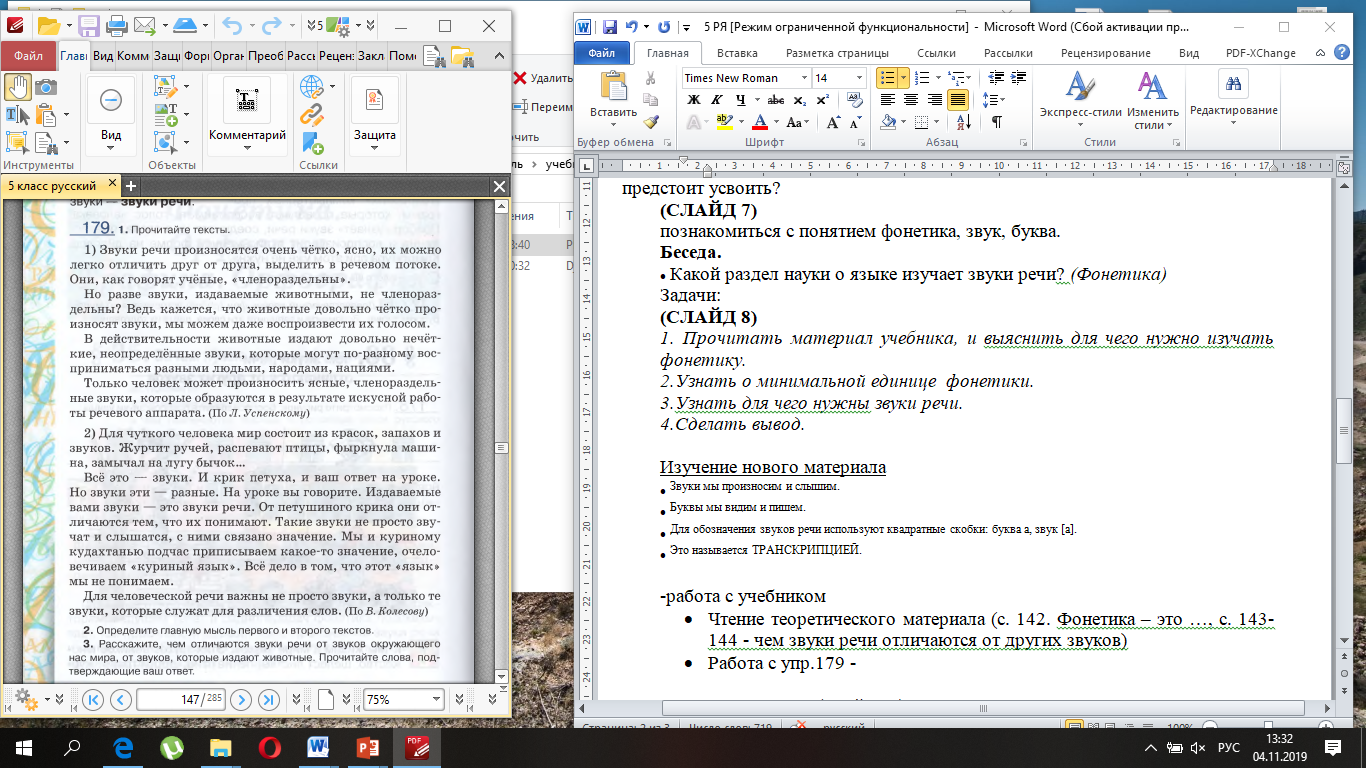The image size is (1366, 768).
Task: Open the Рецензирование tab in Word
Action: [x=1106, y=53]
